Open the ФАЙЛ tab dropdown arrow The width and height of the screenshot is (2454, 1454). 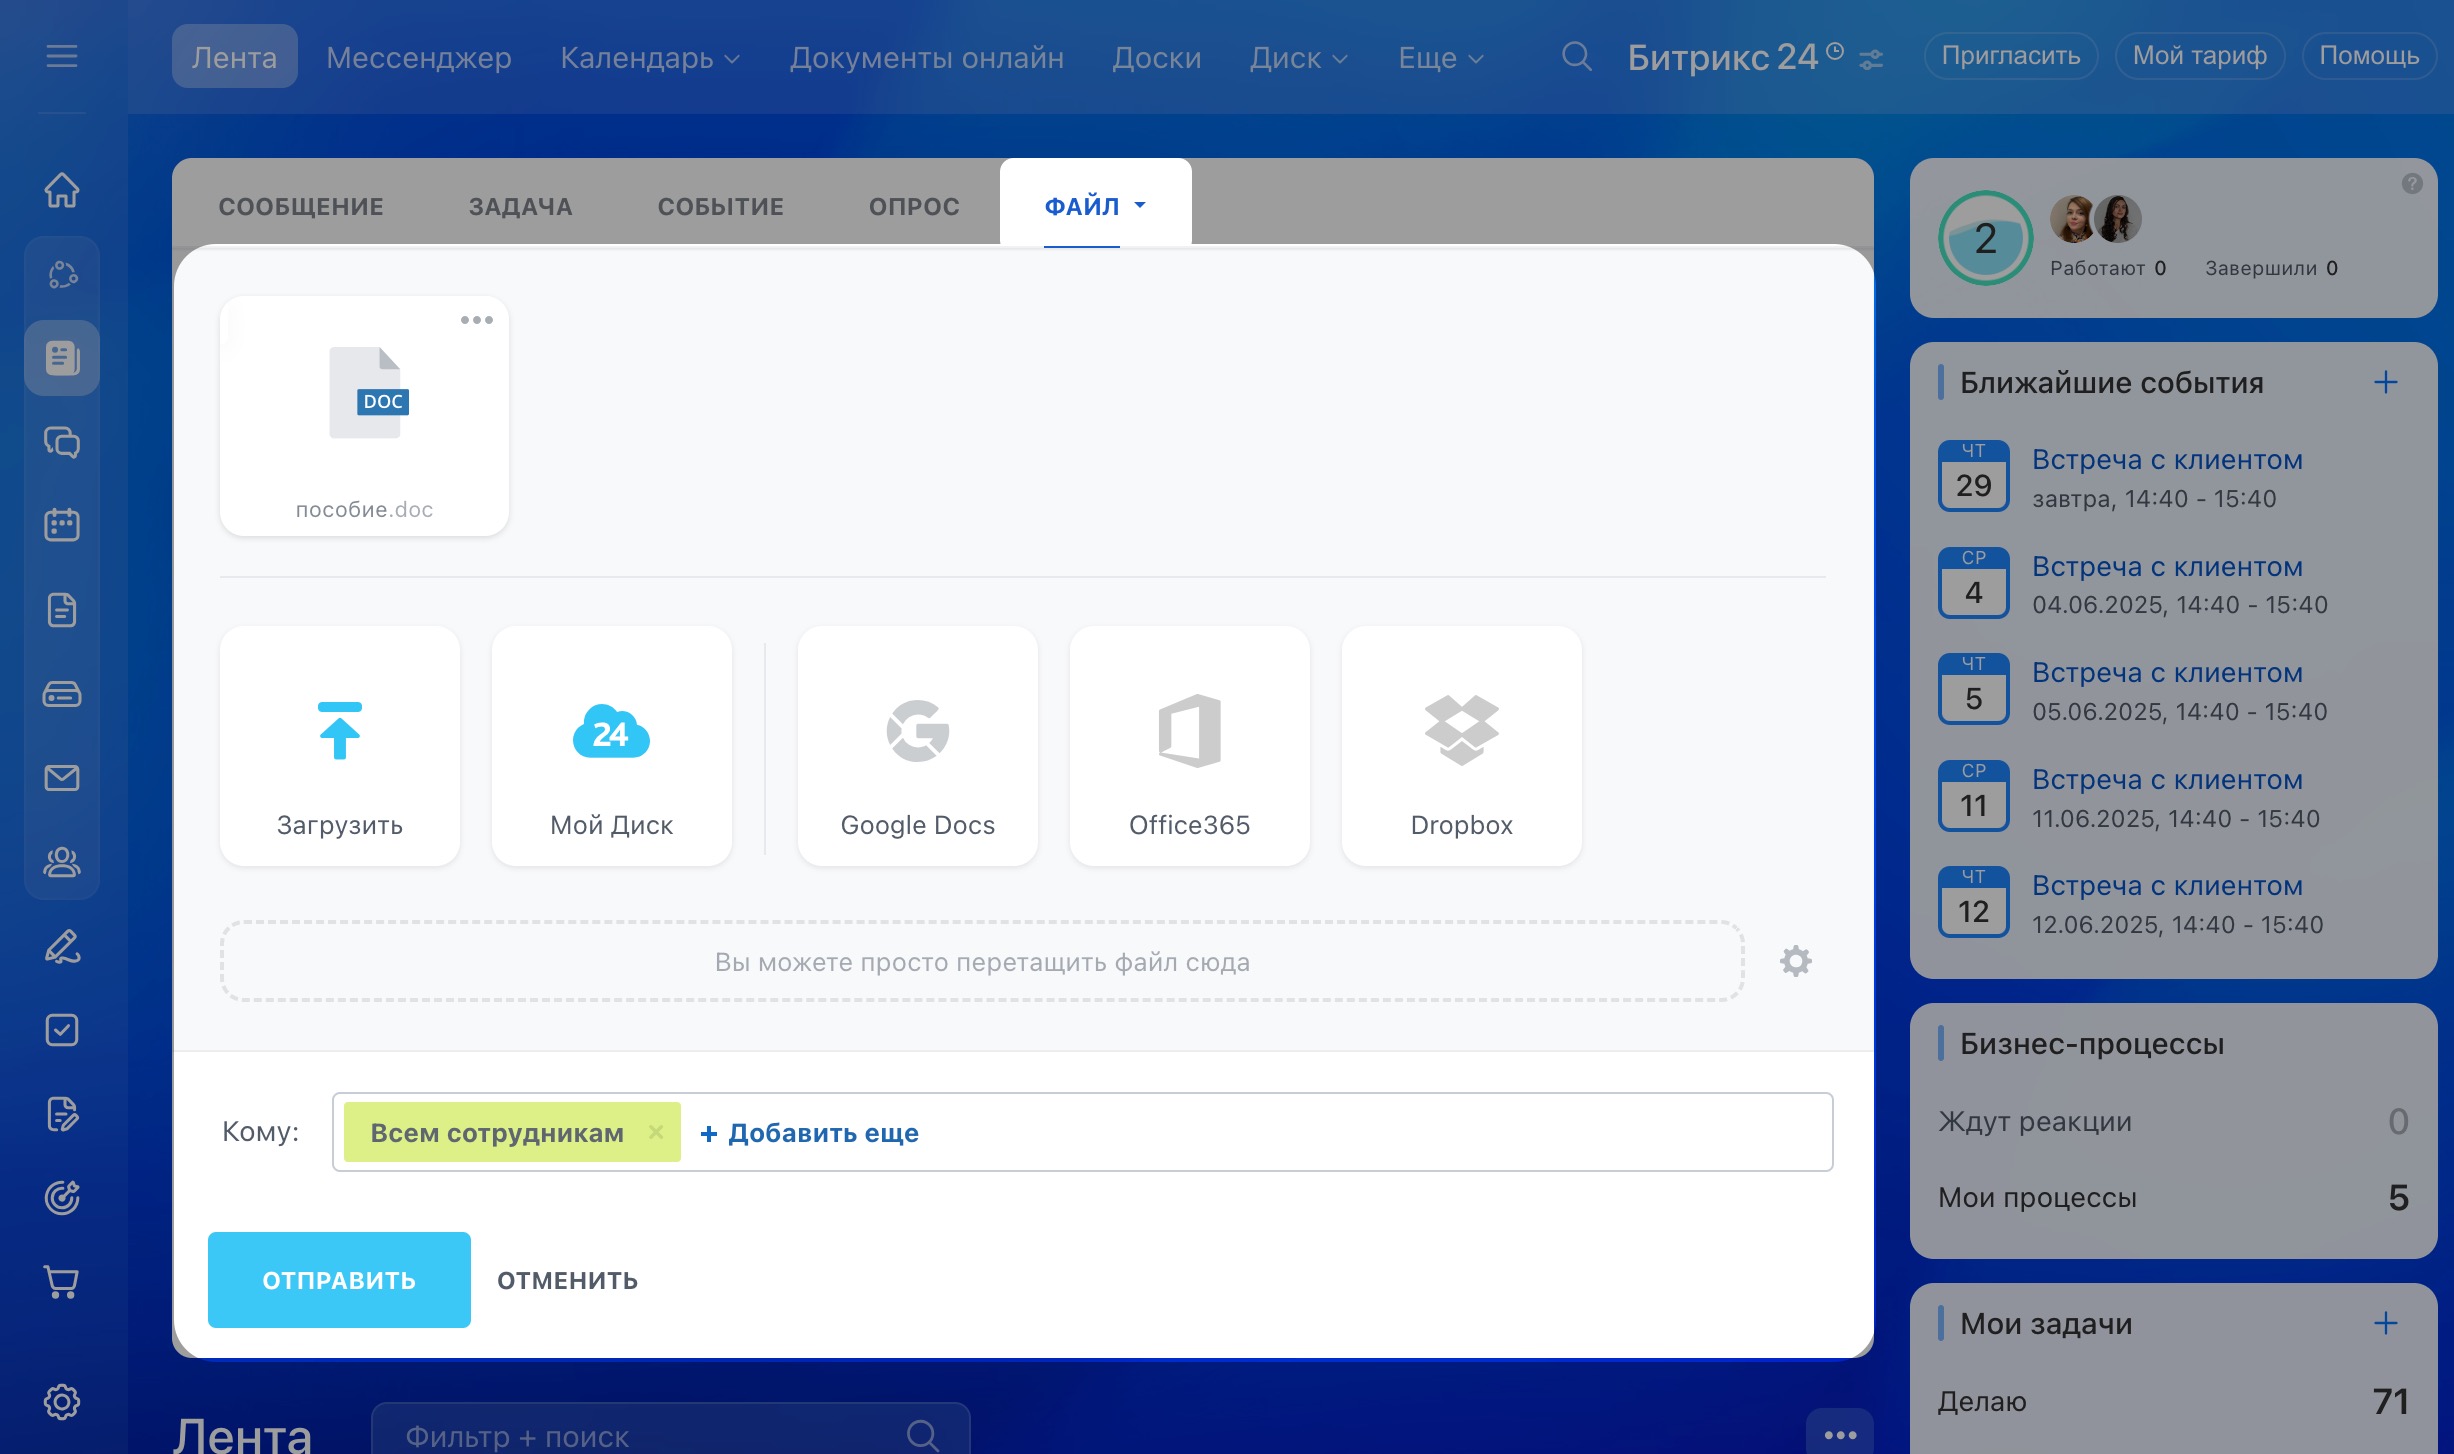tap(1140, 206)
